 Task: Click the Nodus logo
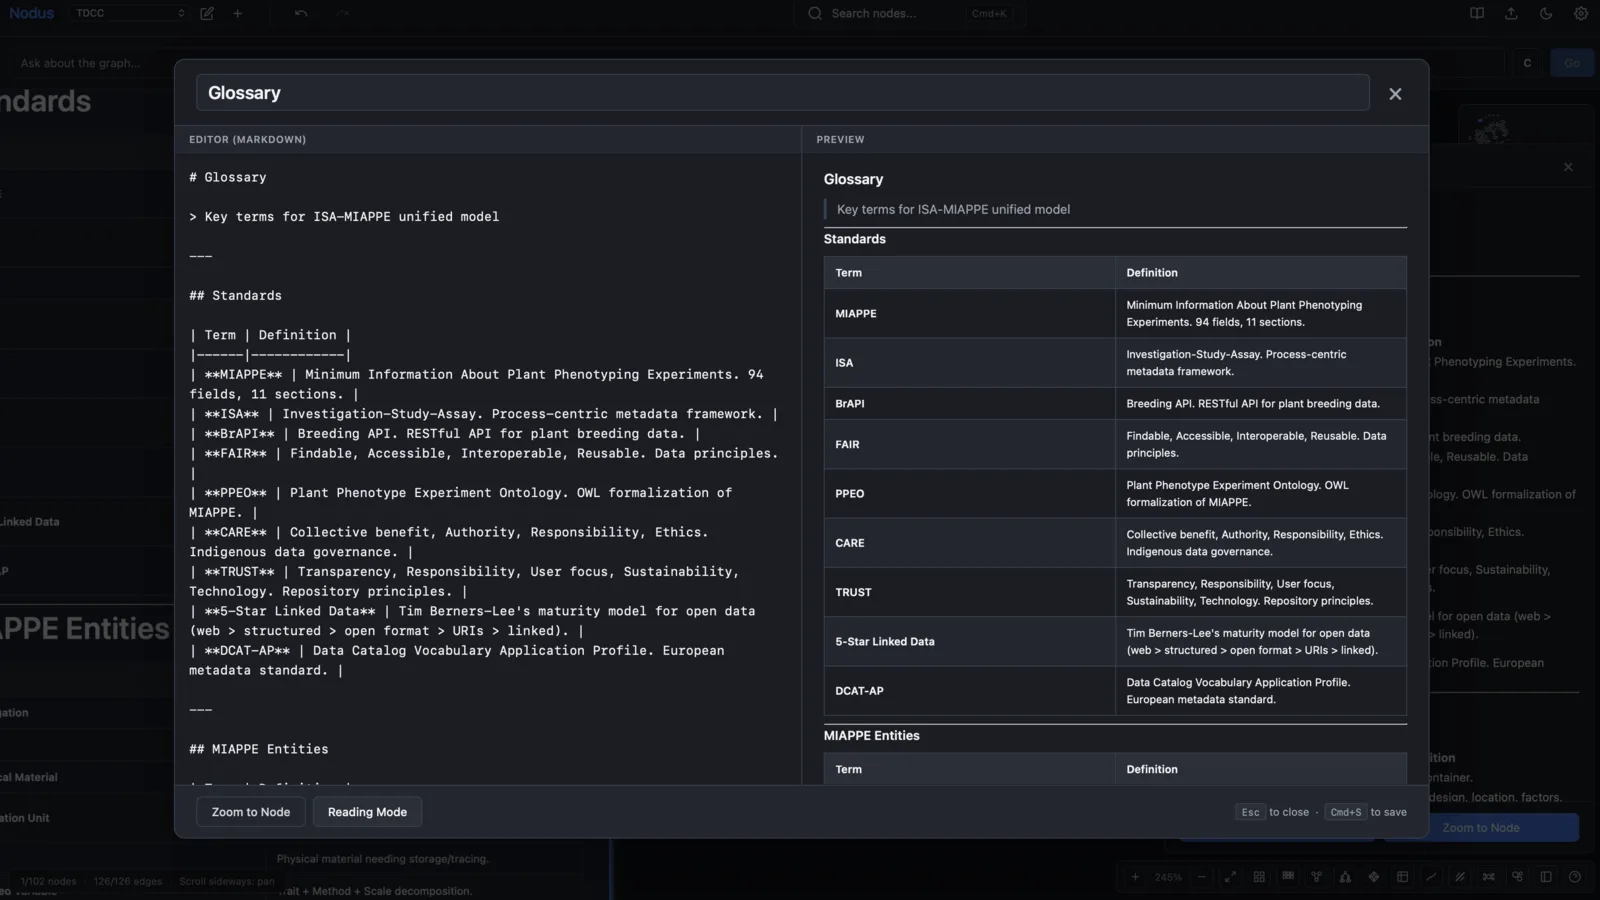(32, 13)
